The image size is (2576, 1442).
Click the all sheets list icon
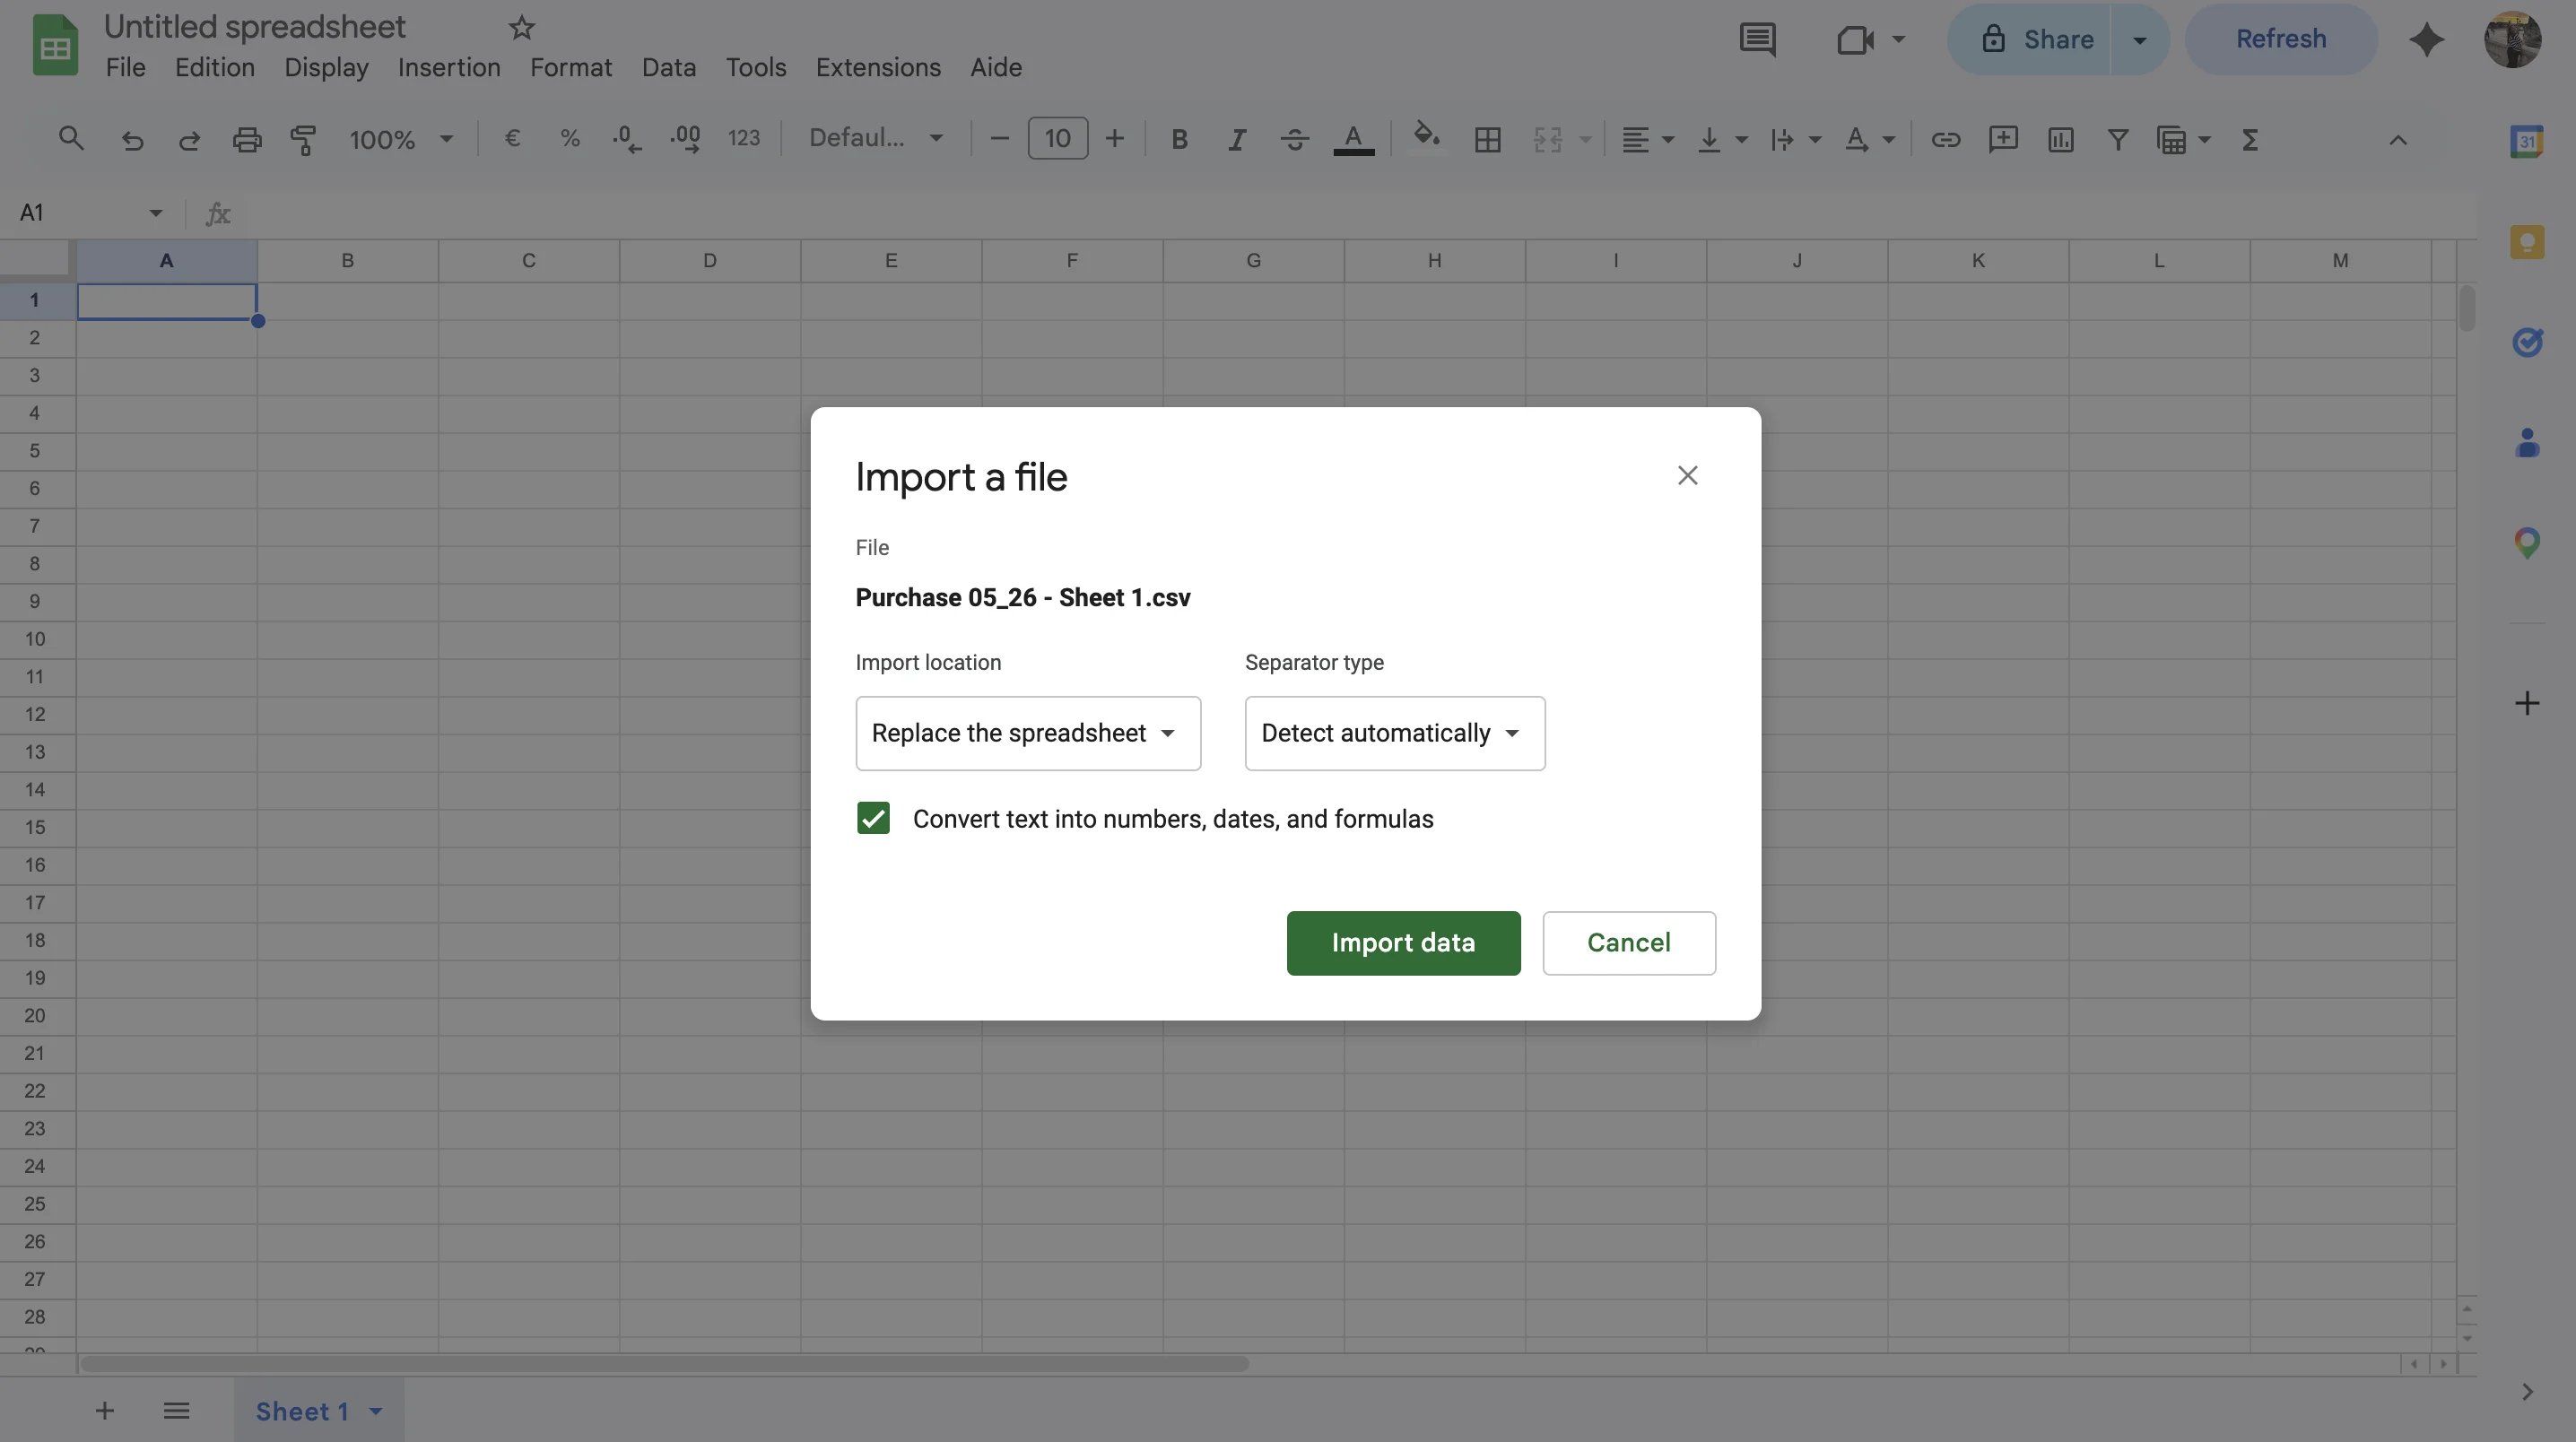point(177,1411)
